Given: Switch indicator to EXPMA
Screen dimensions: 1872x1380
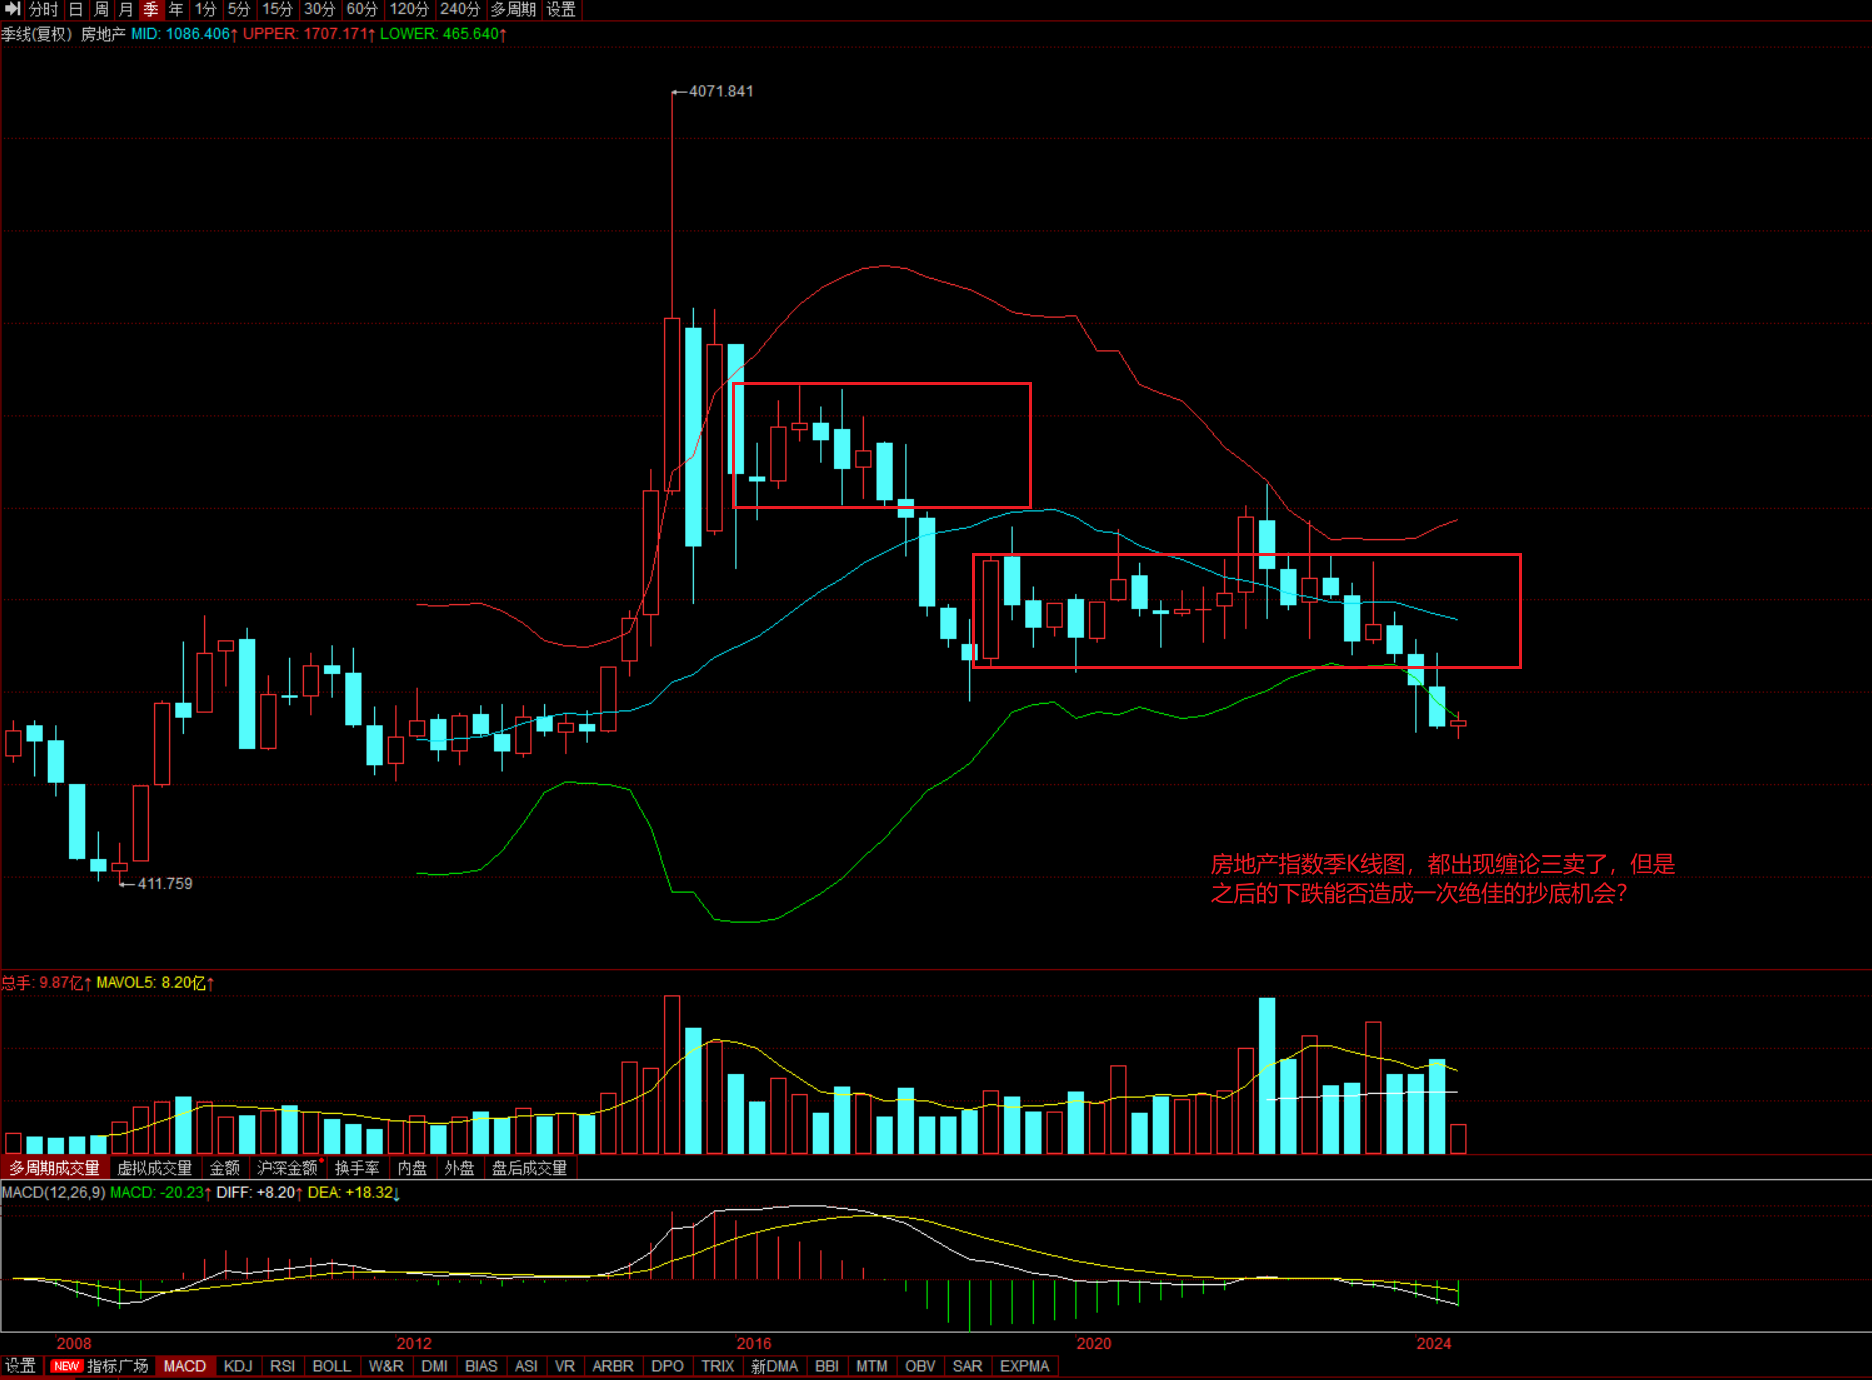Looking at the screenshot, I should point(1024,1366).
